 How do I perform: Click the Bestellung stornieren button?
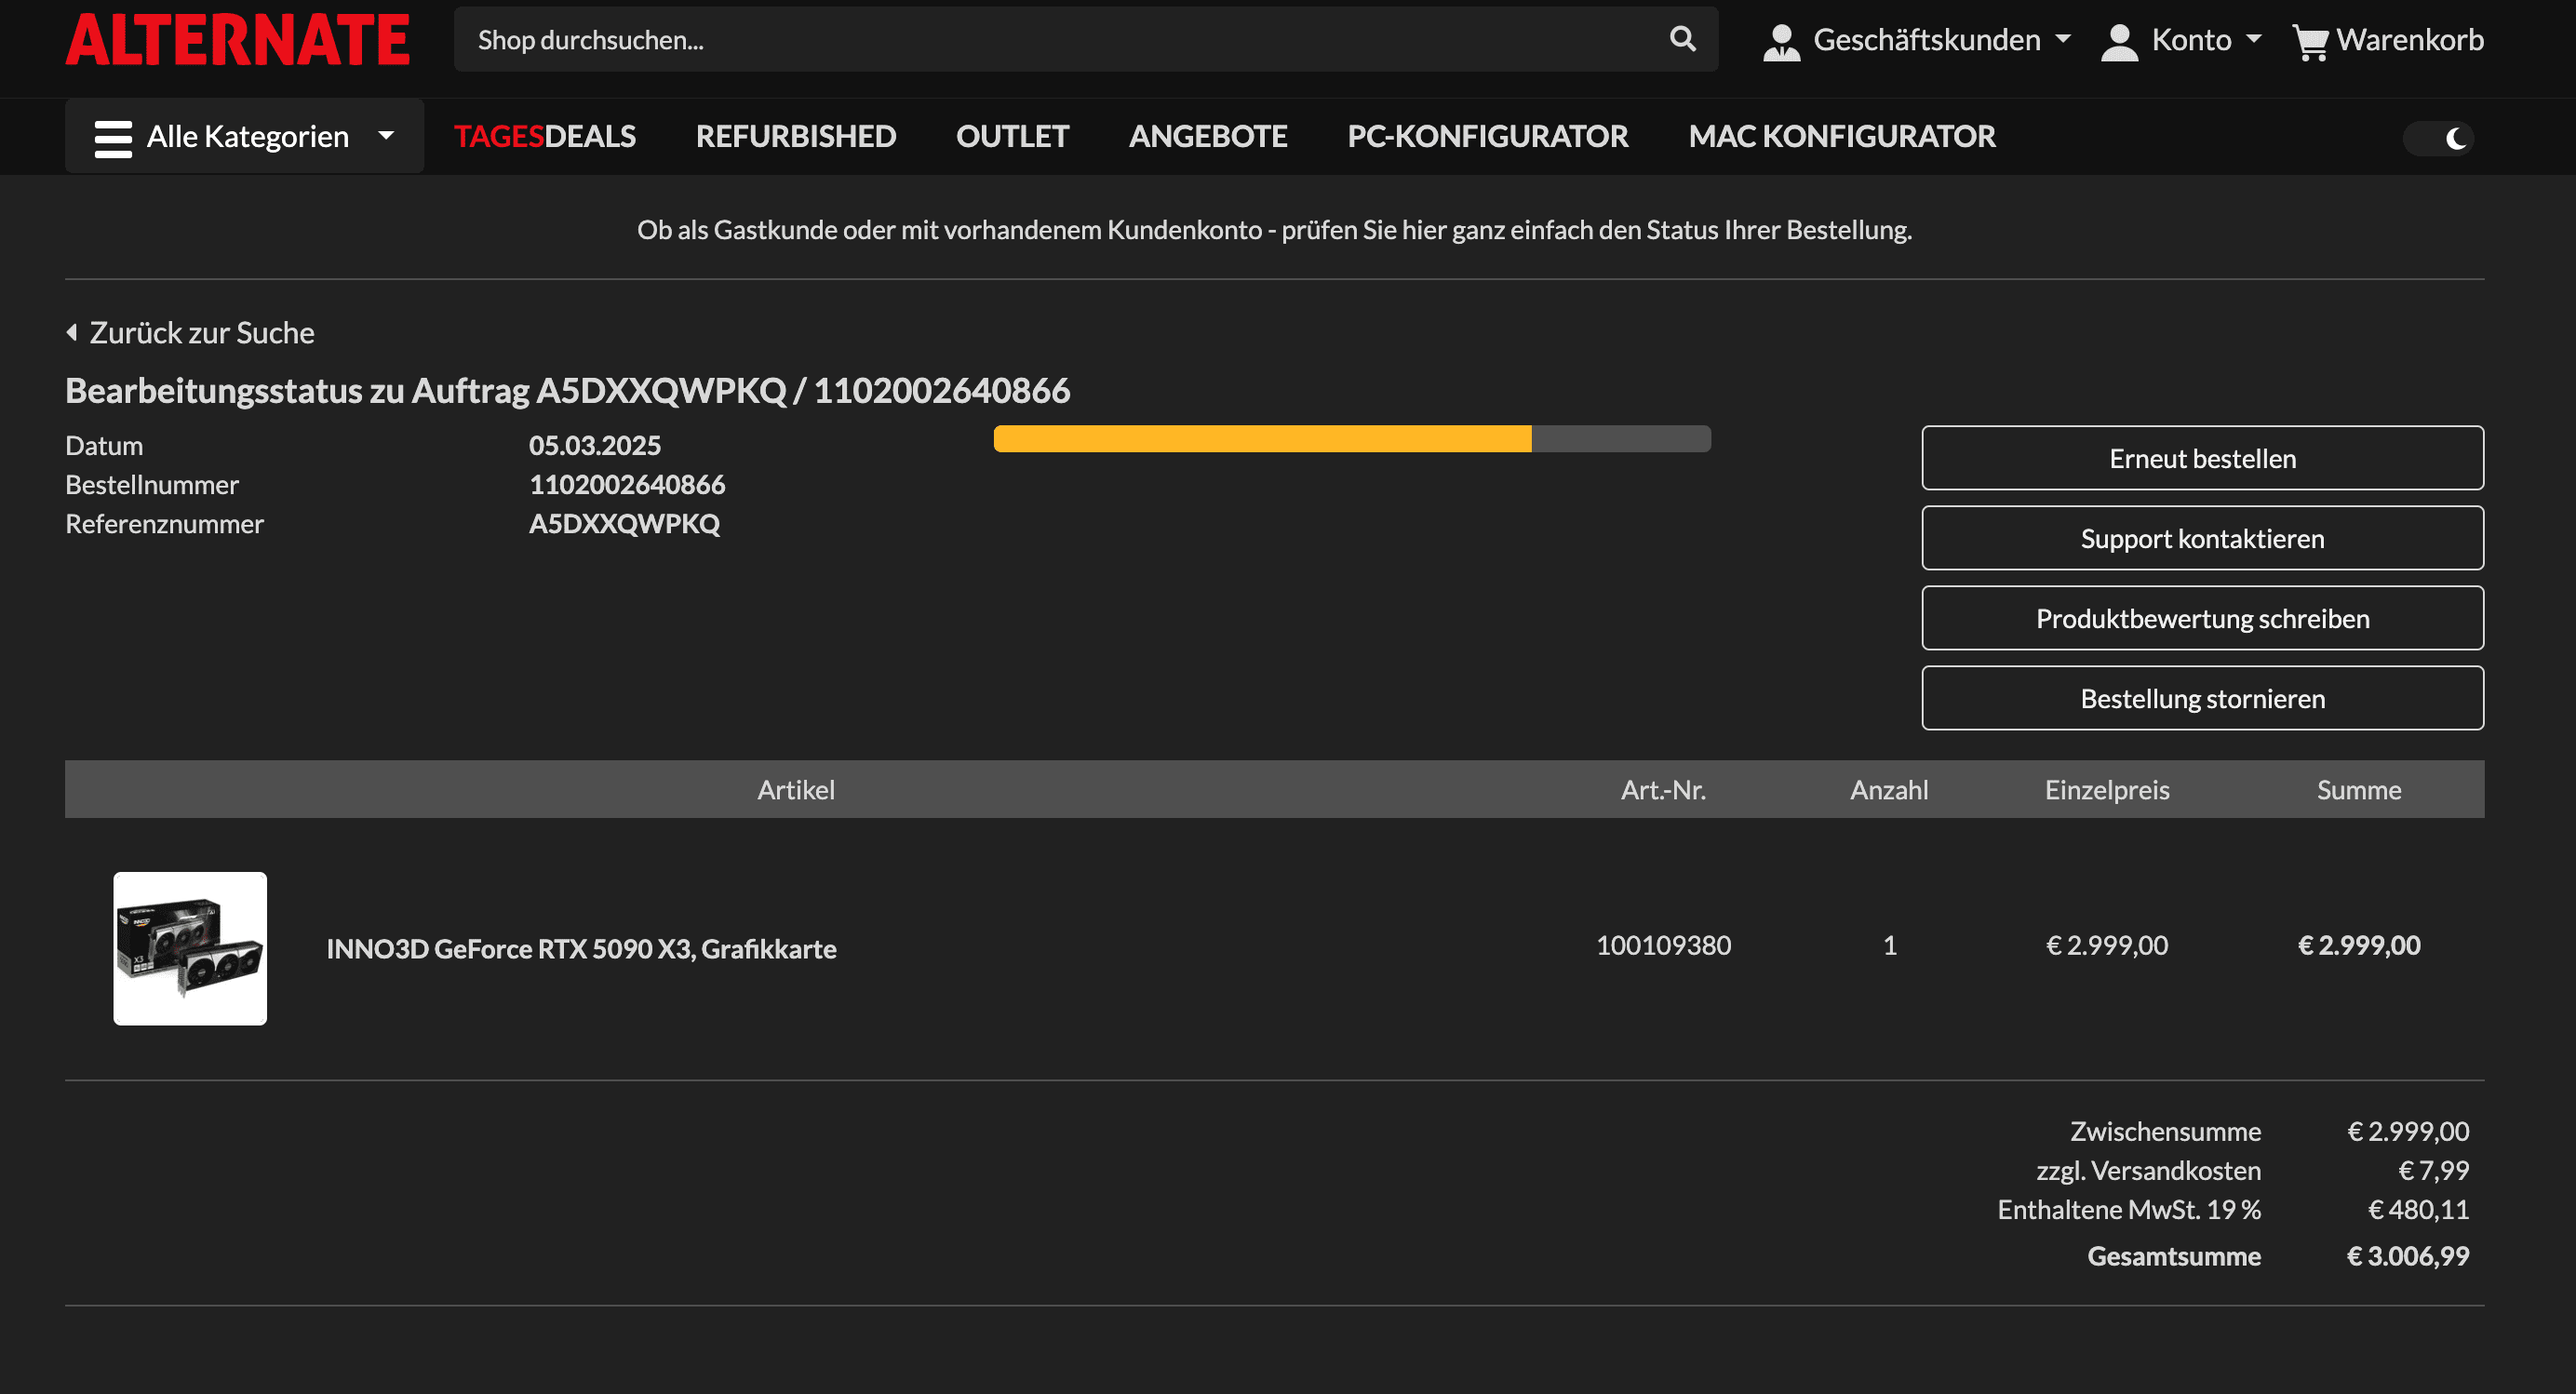(2201, 698)
